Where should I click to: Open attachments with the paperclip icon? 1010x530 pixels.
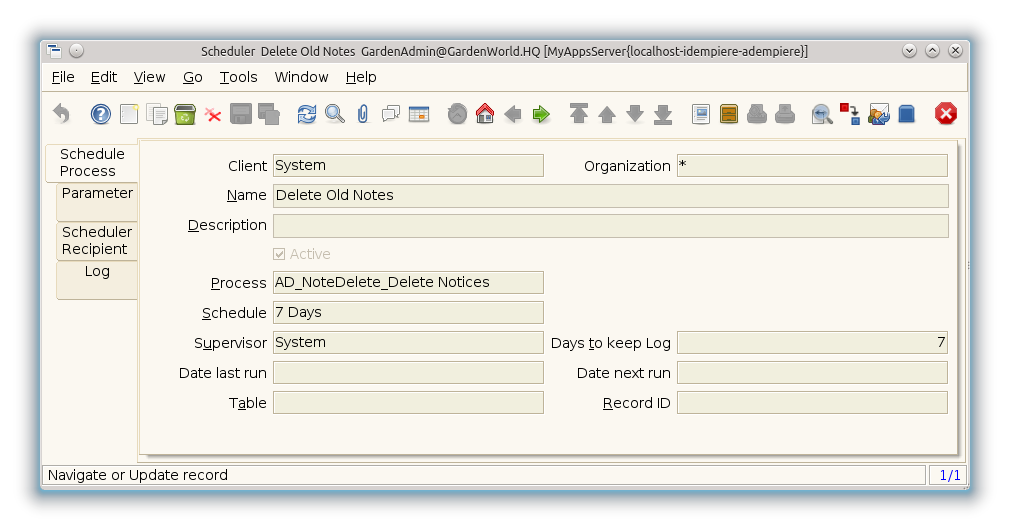(x=363, y=114)
